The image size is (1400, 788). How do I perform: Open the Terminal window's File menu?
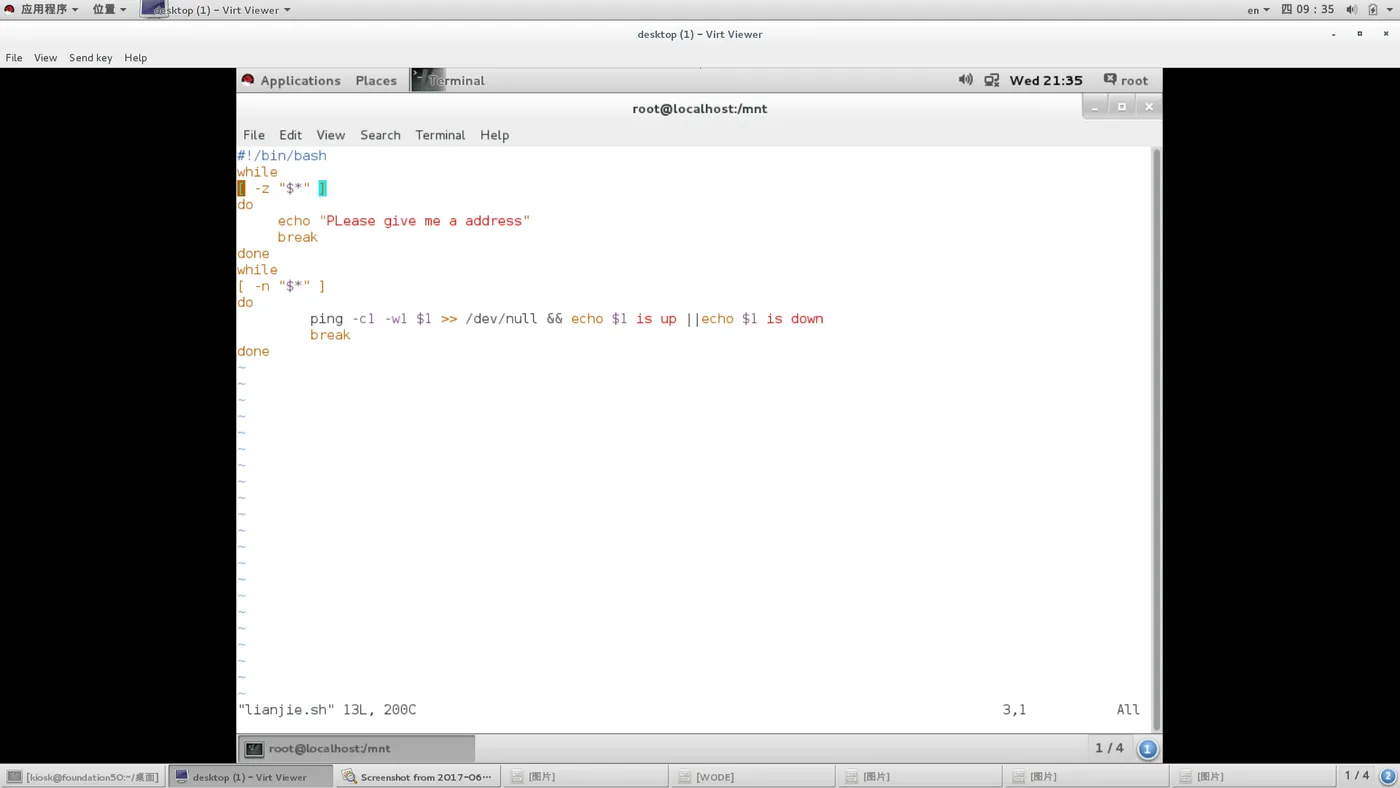[254, 135]
